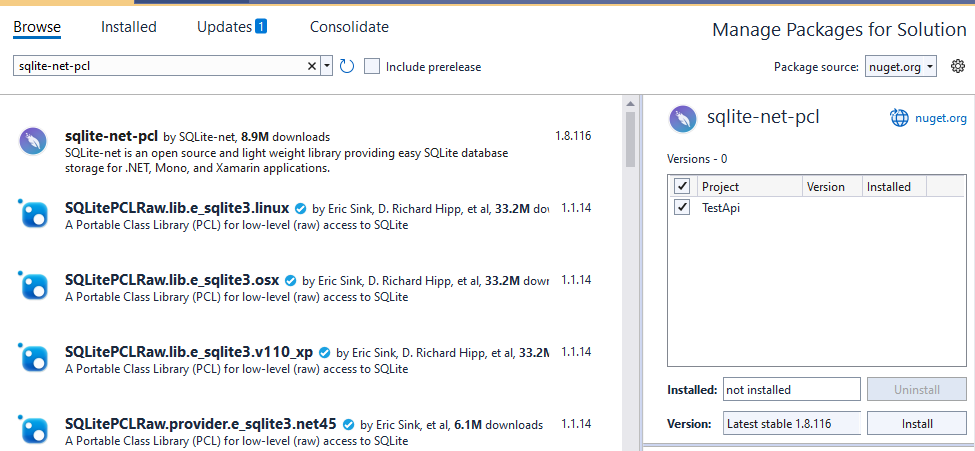The width and height of the screenshot is (975, 451).
Task: Click the Installed field showing not installed
Action: tap(792, 389)
